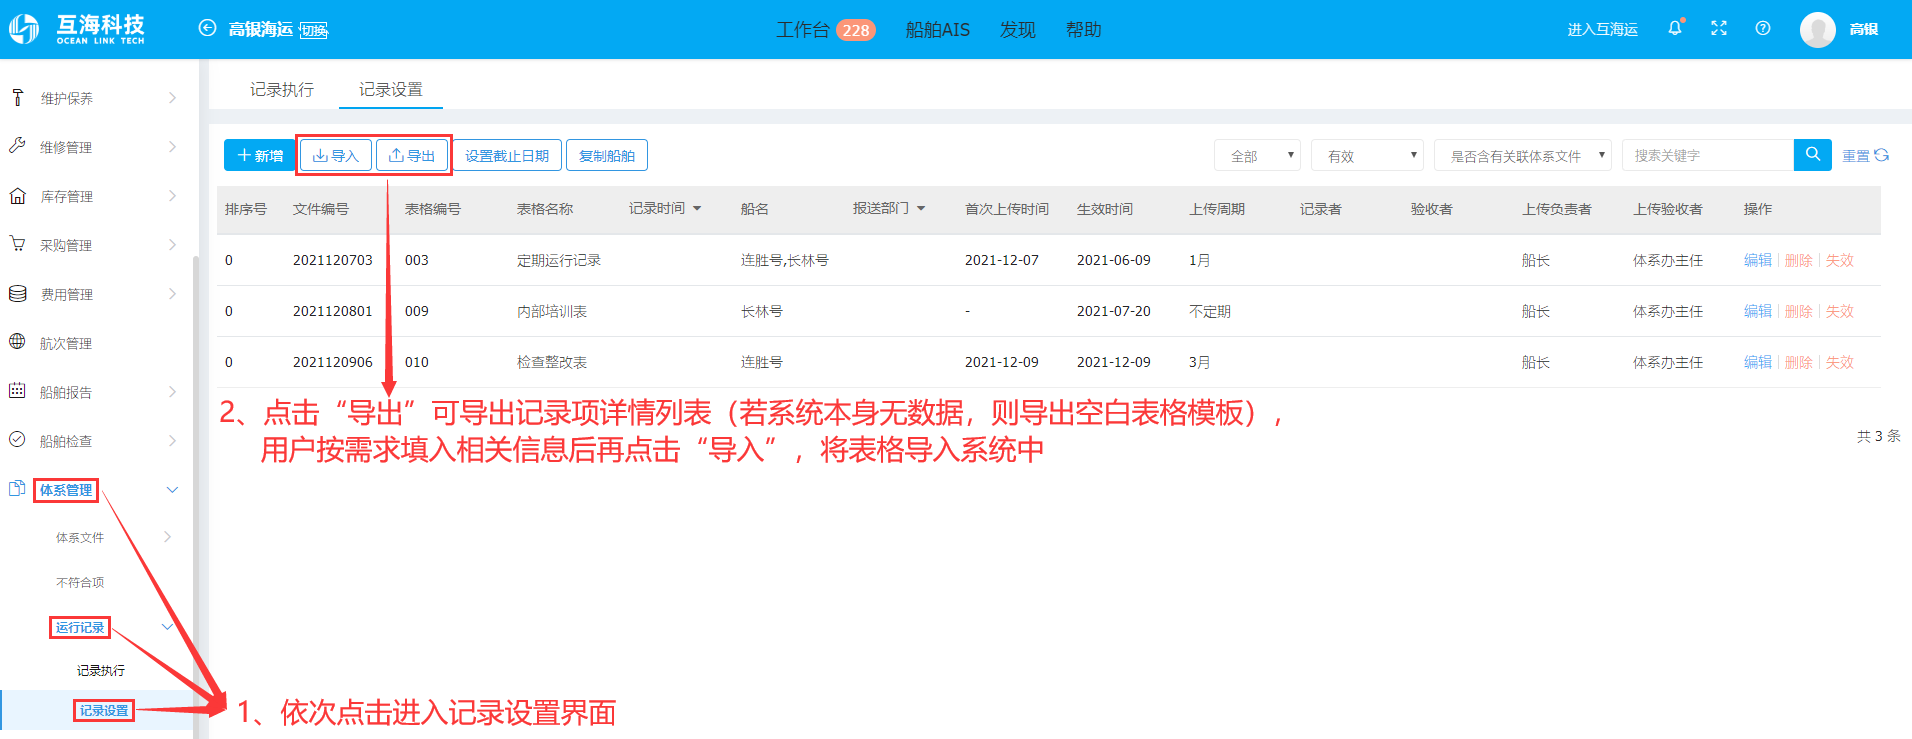
Task: Expand the 库存管理 sidebar chevron
Action: [172, 195]
